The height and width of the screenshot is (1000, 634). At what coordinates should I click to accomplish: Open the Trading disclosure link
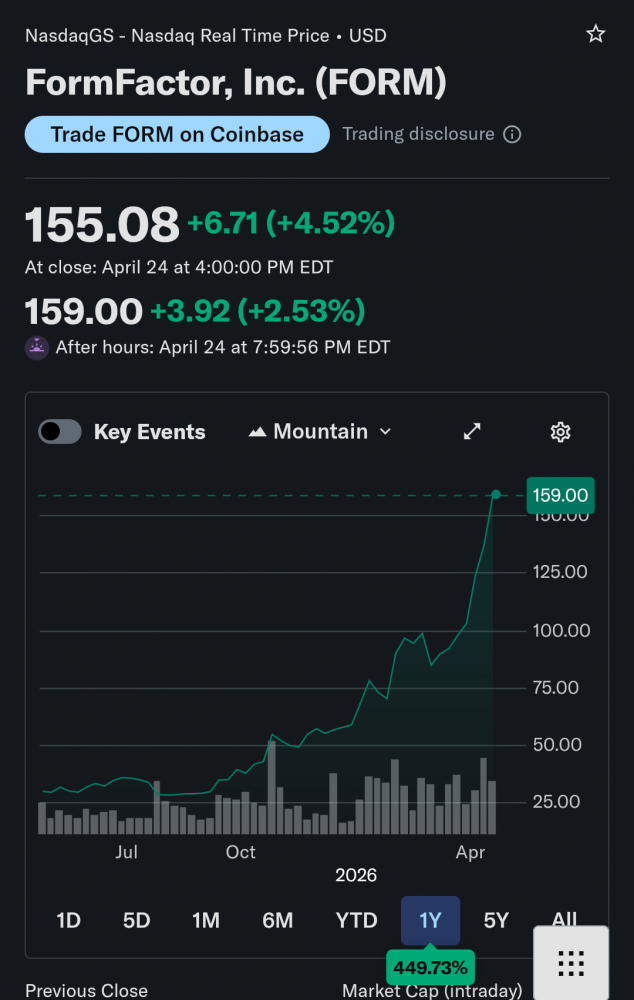pyautogui.click(x=418, y=134)
